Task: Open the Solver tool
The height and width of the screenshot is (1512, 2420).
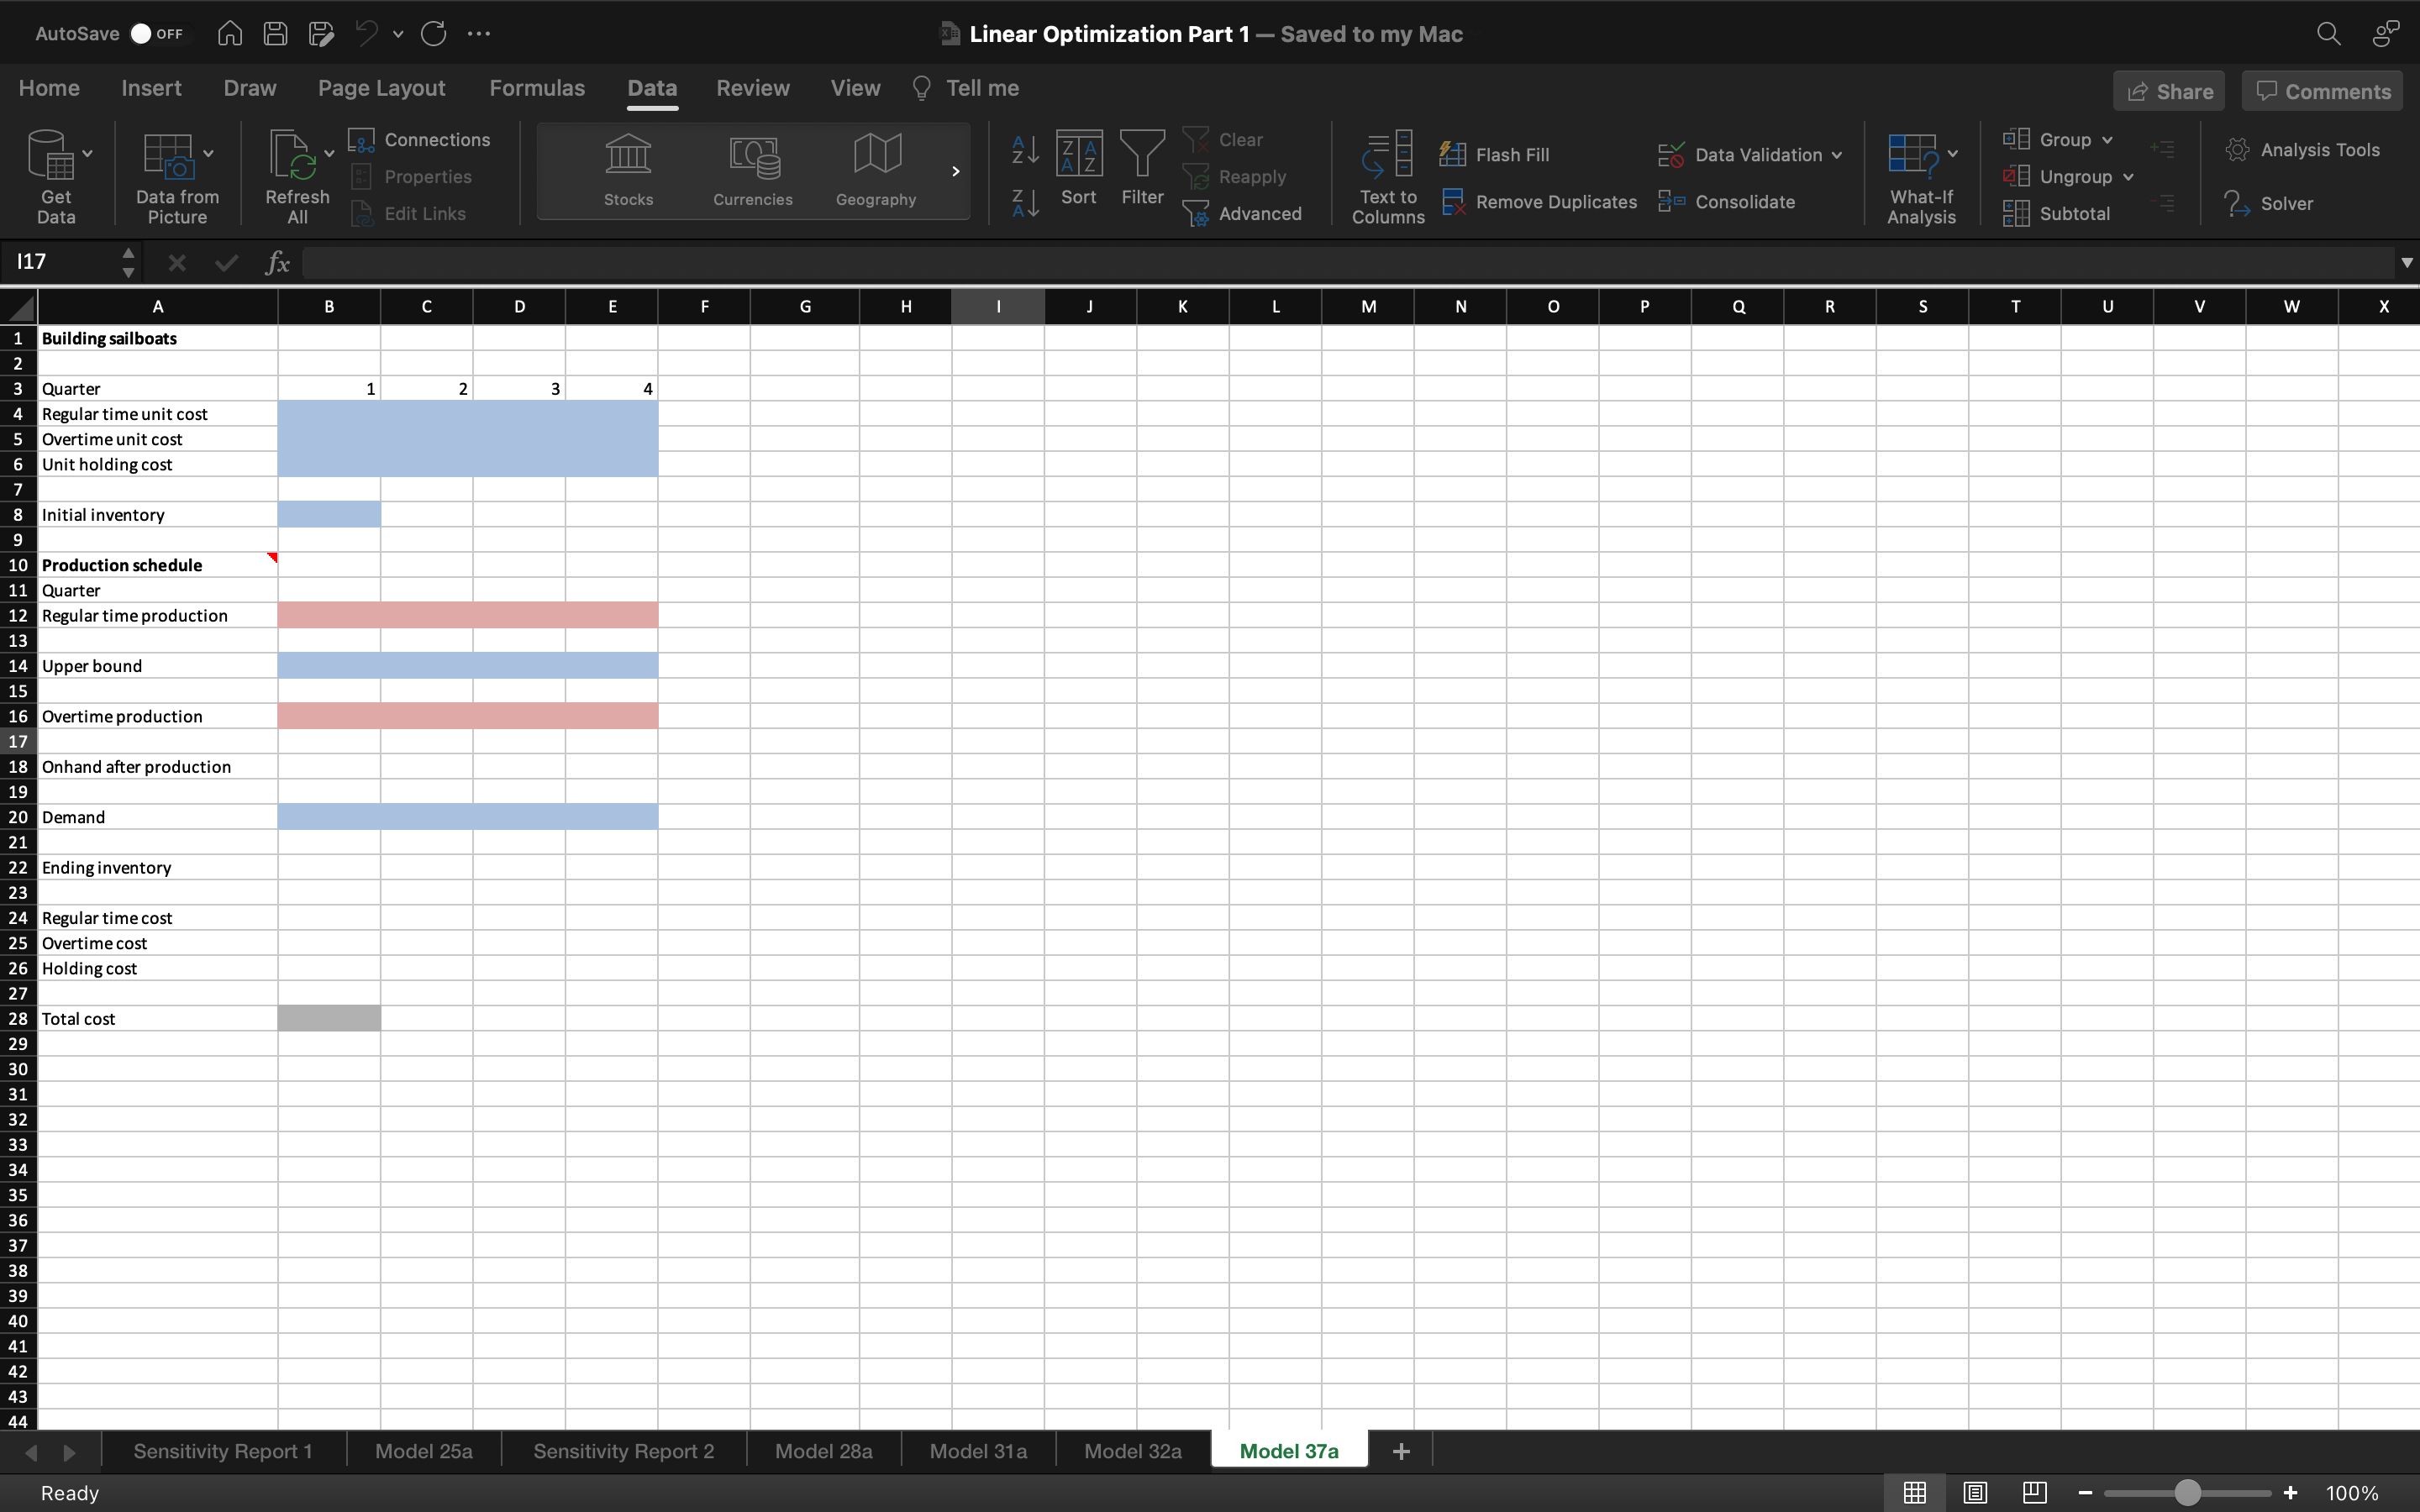Action: 2268,203
